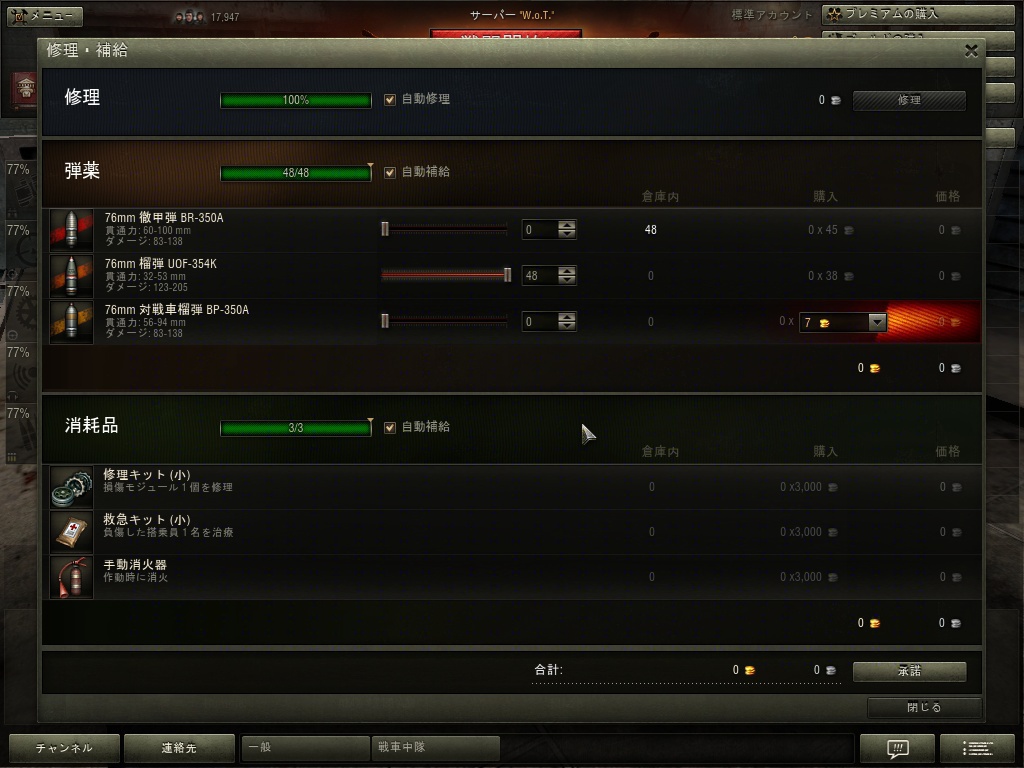The height and width of the screenshot is (768, 1024).
Task: Increase BR-350A shell count with up arrow
Action: (x=567, y=225)
